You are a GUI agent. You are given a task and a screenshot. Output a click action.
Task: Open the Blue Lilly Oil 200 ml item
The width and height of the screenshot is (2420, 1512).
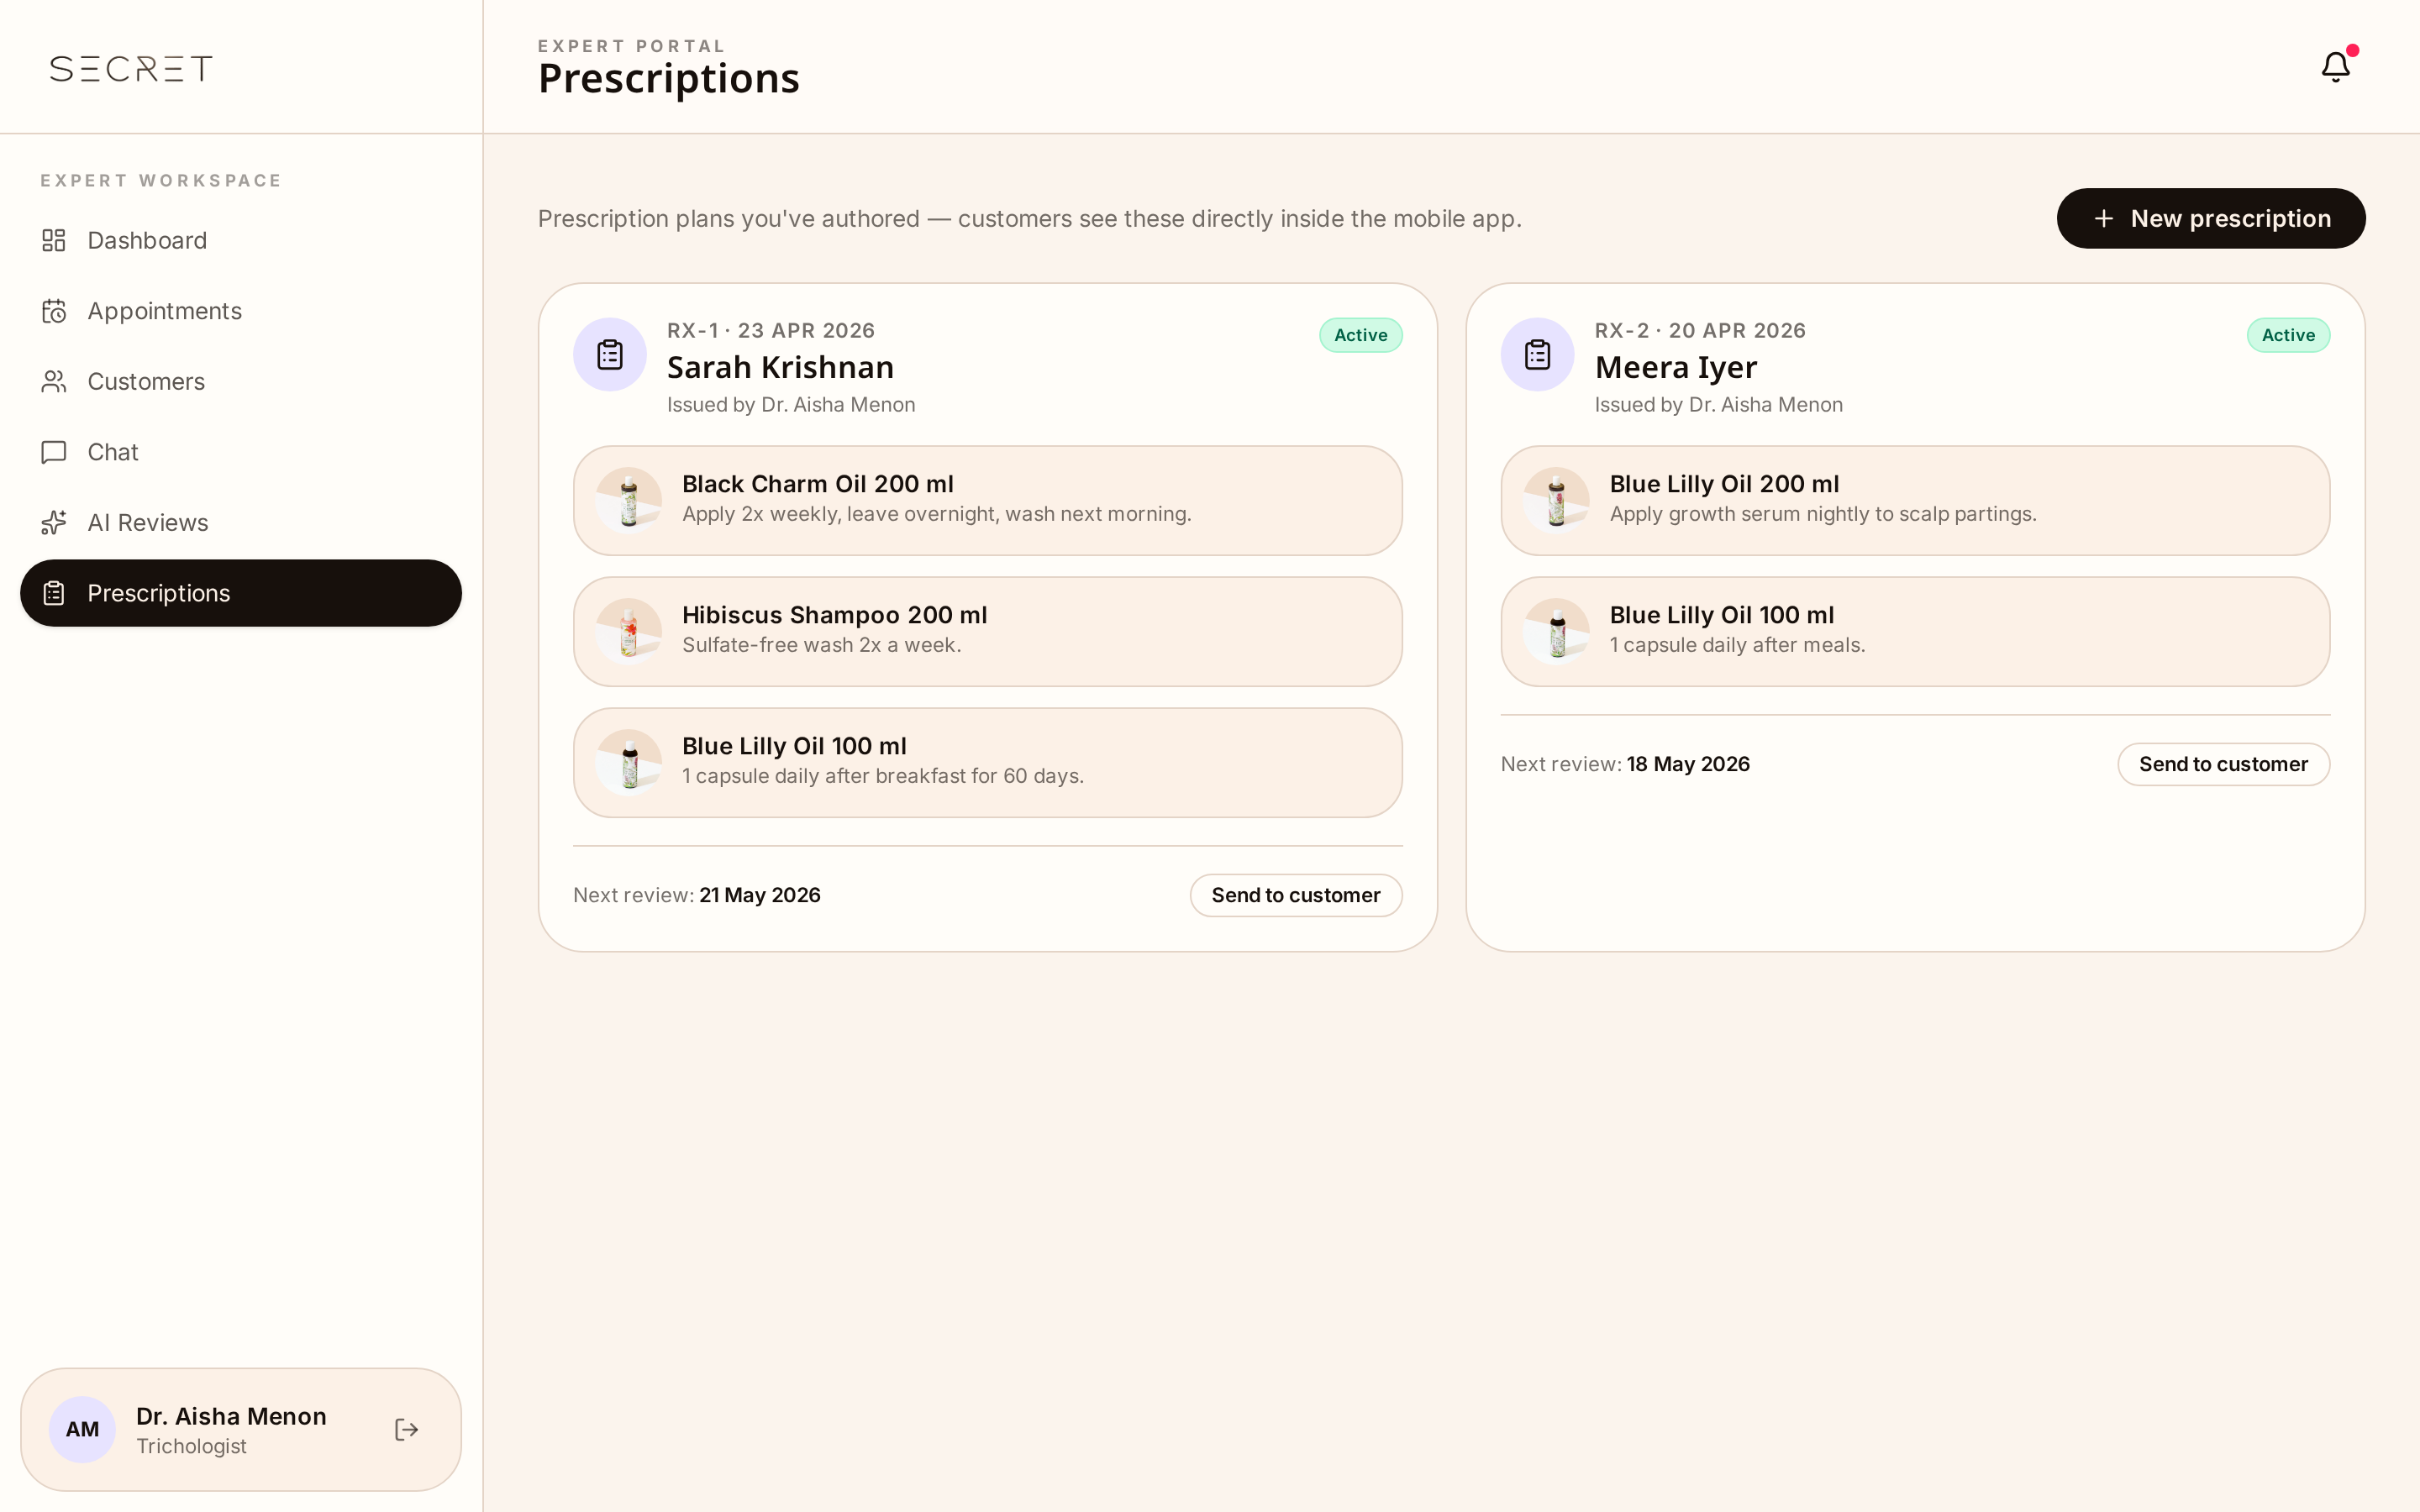tap(1915, 500)
